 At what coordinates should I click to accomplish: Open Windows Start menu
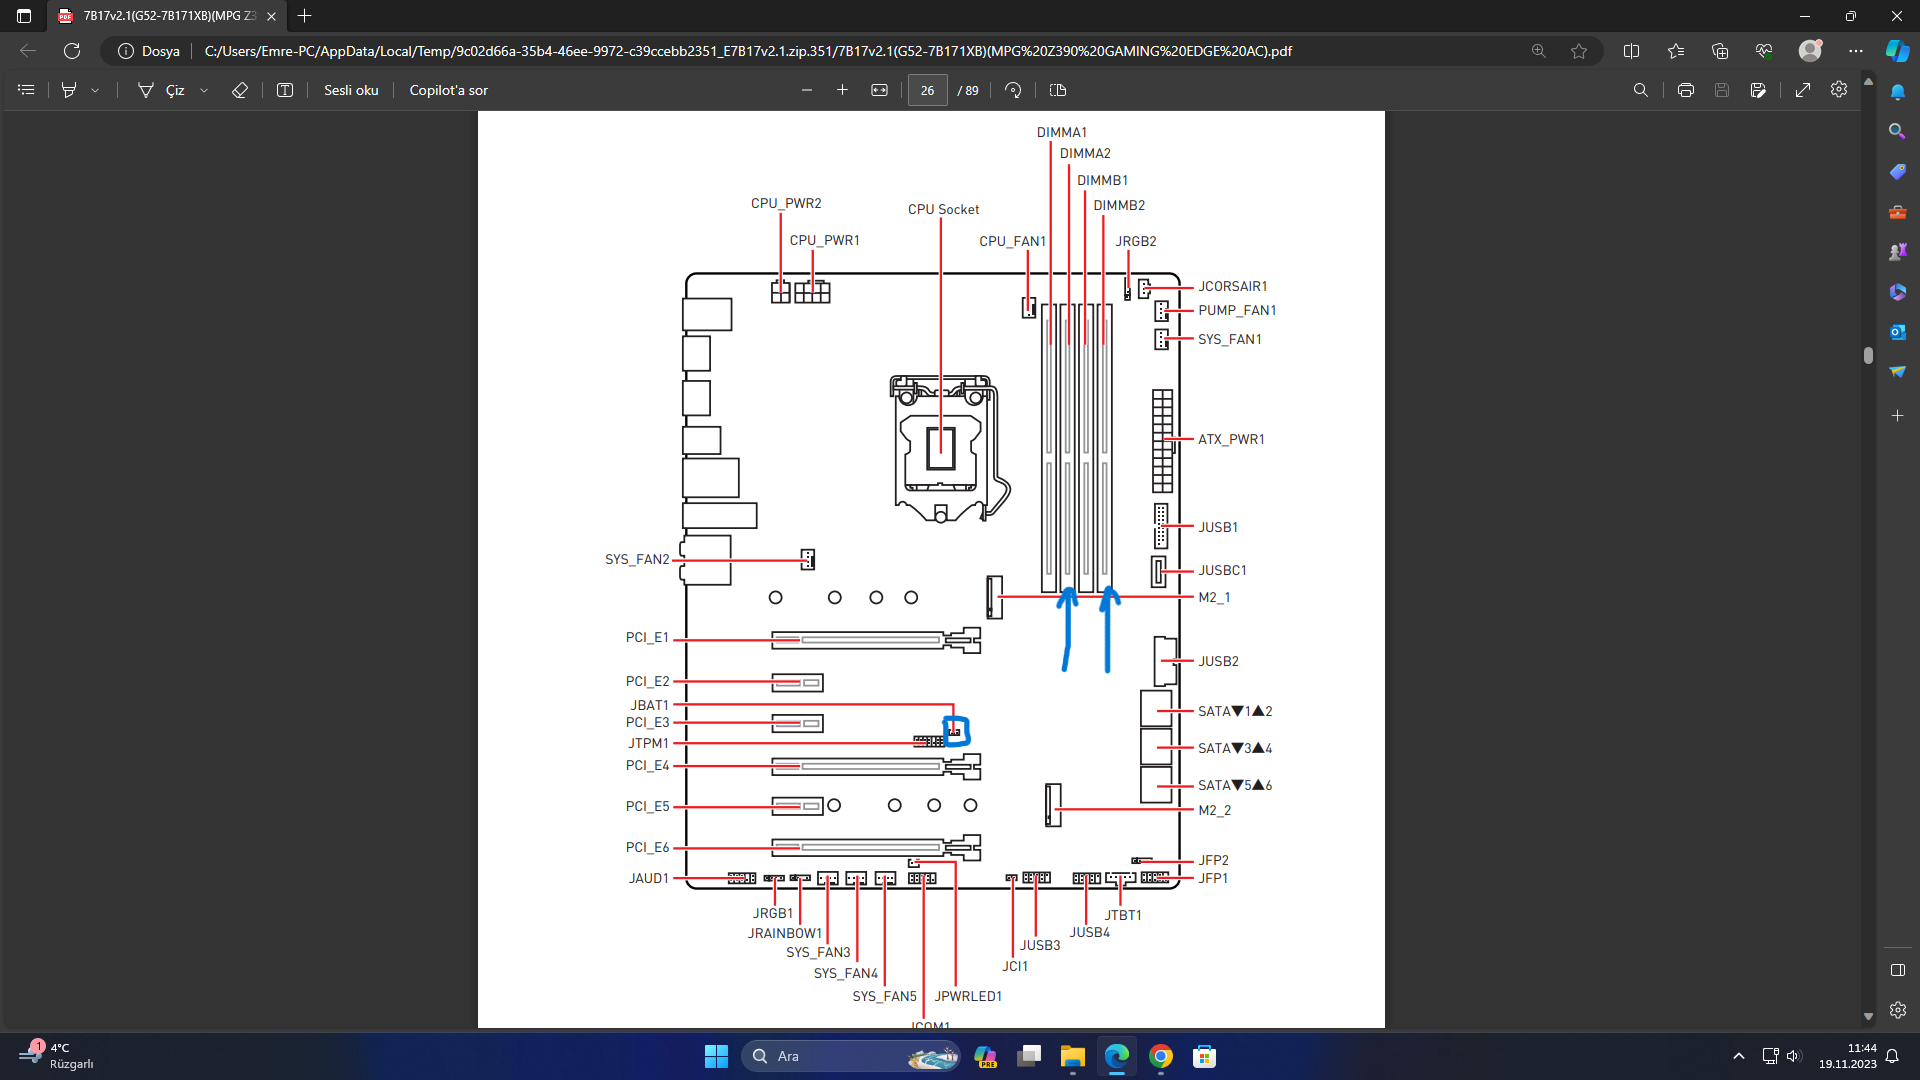click(x=716, y=1056)
